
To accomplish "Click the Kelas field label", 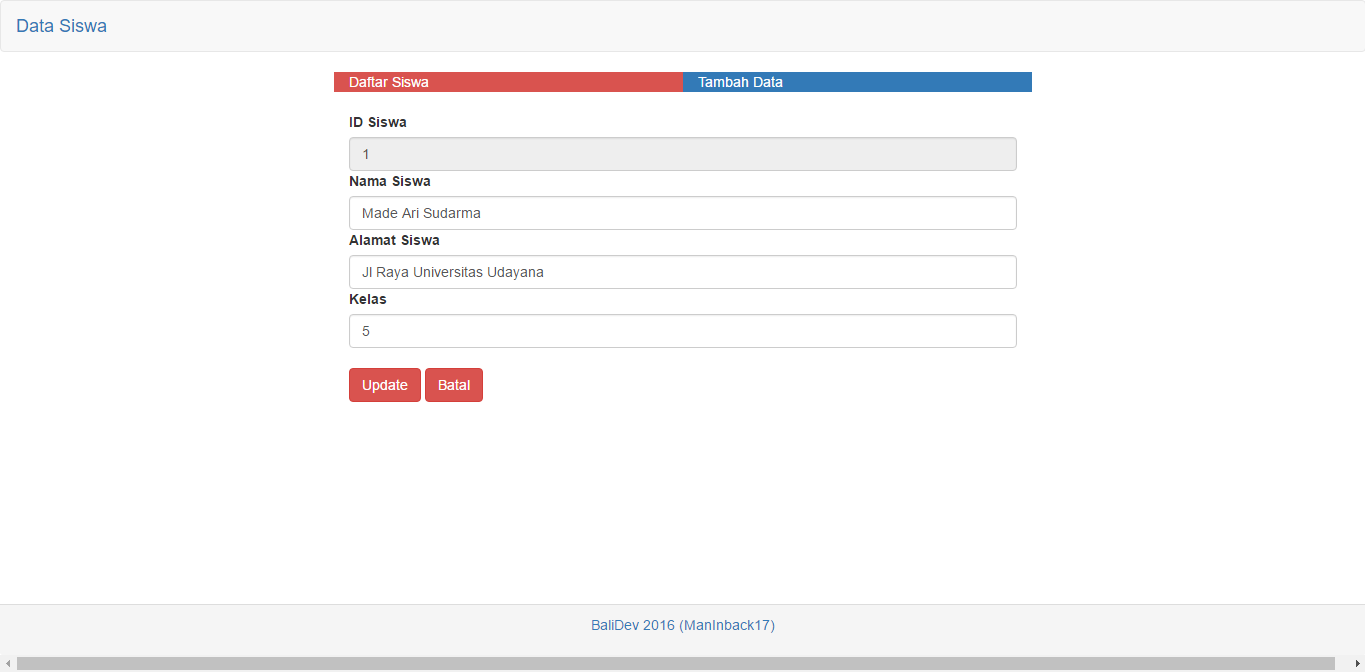I will tap(368, 299).
